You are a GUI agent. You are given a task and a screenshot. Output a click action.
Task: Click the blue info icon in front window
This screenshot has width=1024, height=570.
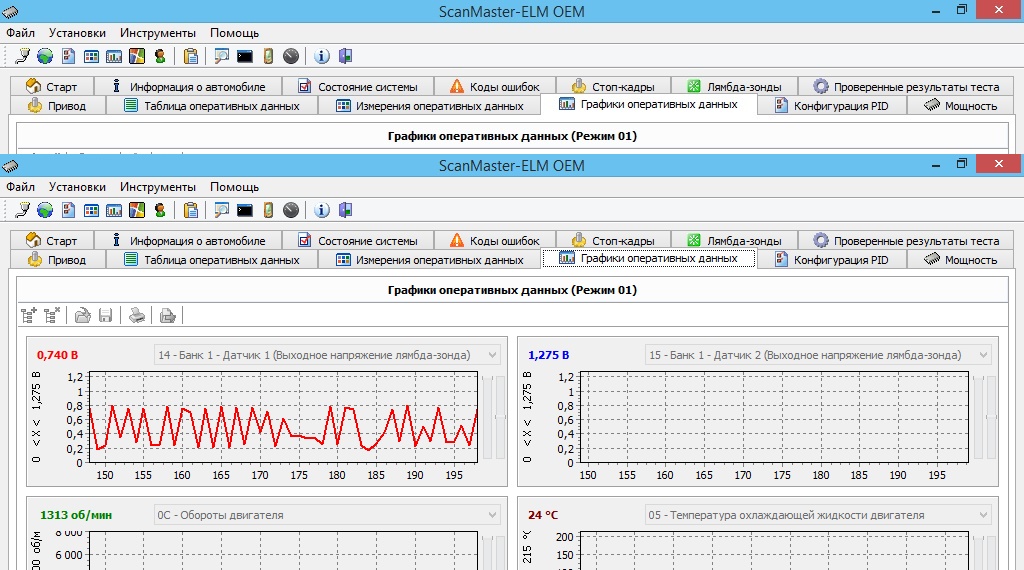pyautogui.click(x=322, y=210)
